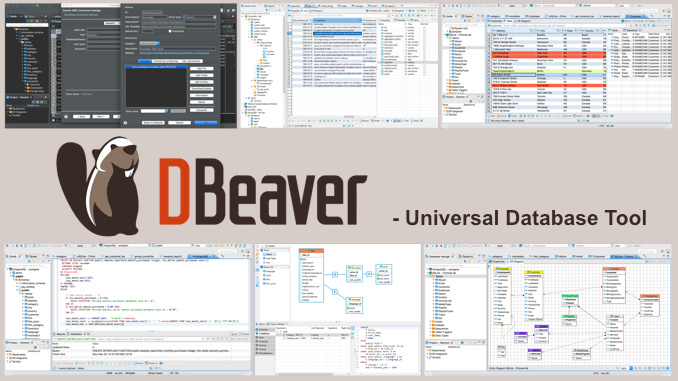Switch to Connection properties tab in driver dialog
Screen dimensions: 678x381
click(x=166, y=61)
